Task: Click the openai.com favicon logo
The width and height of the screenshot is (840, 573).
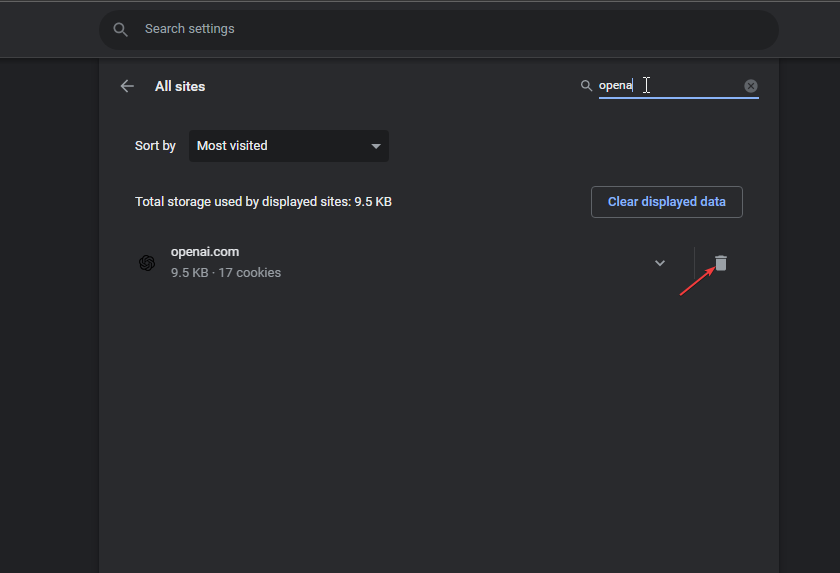Action: click(147, 263)
